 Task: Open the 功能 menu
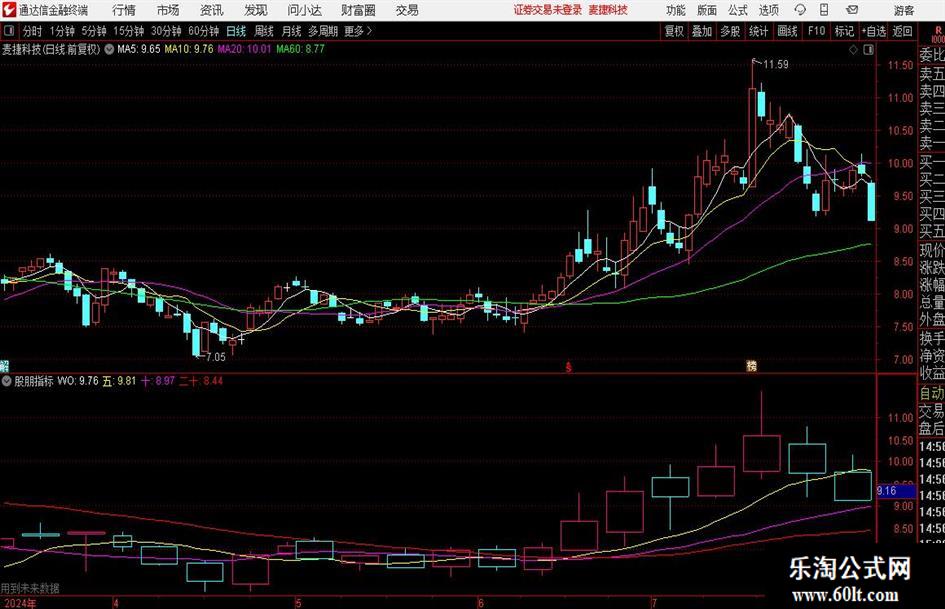[676, 10]
